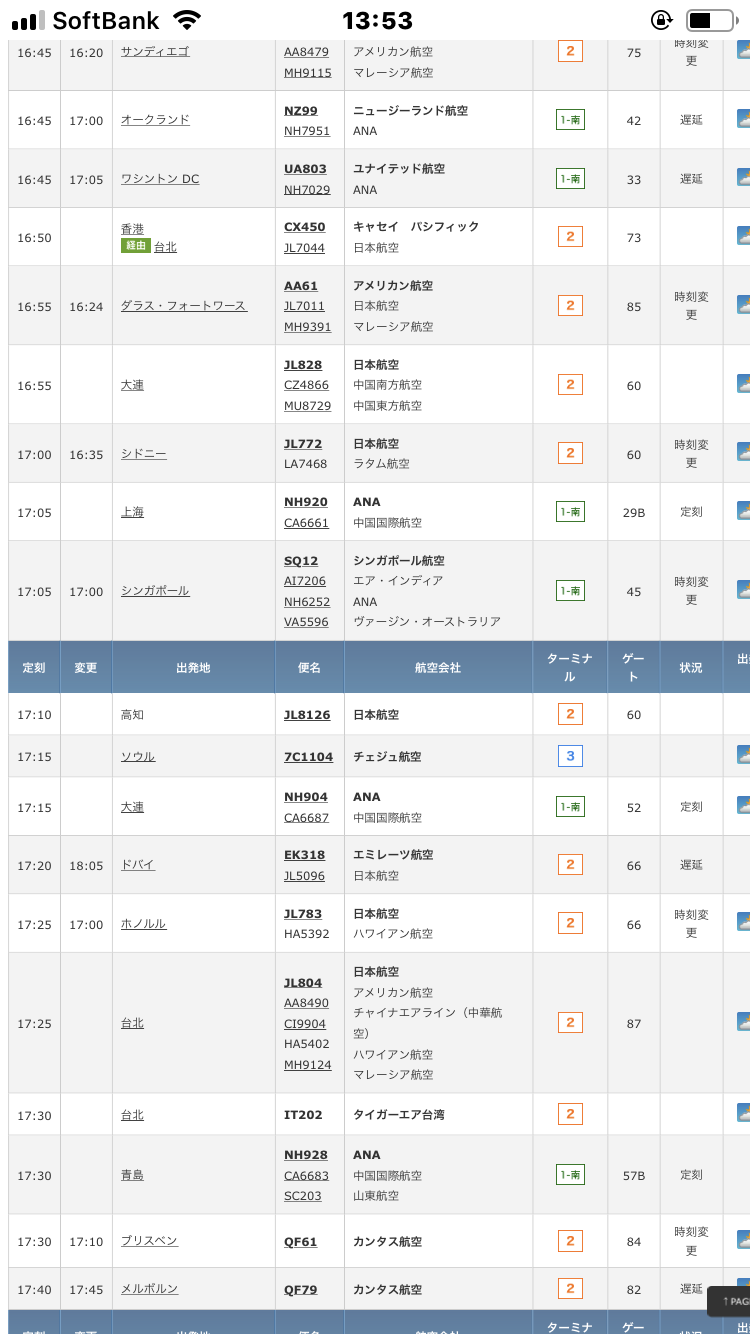This screenshot has width=750, height=1334.
Task: Tap the Wi-Fi icon in the status bar
Action: [x=186, y=20]
